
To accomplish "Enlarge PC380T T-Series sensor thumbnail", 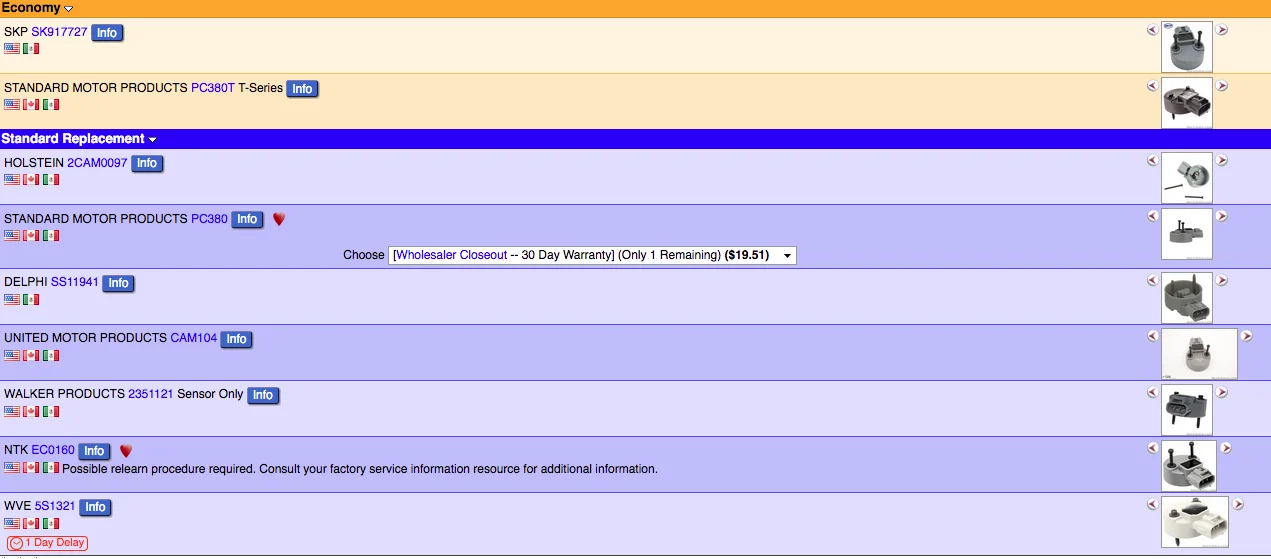I will point(1187,102).
